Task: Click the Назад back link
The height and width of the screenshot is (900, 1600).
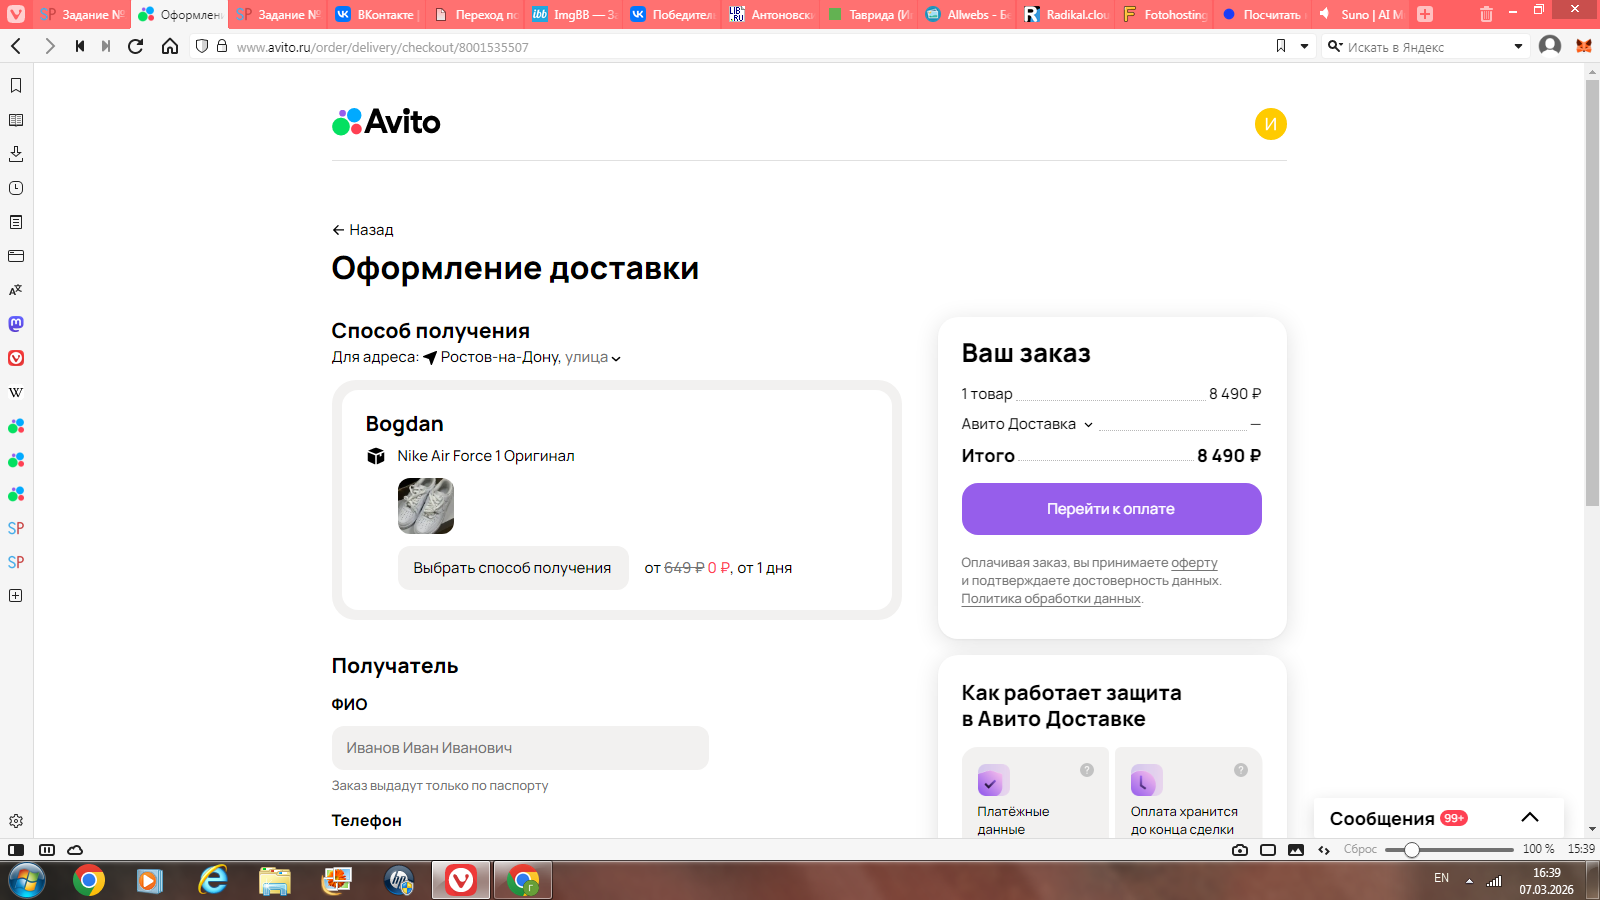Action: pyautogui.click(x=363, y=230)
